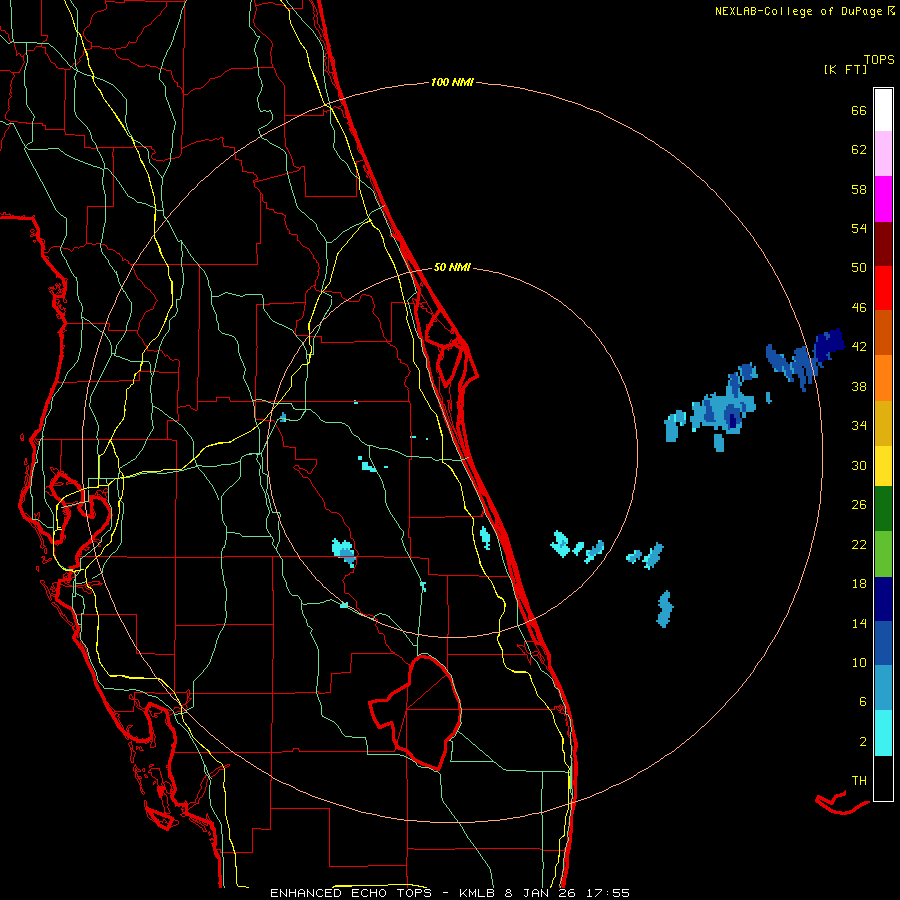The width and height of the screenshot is (900, 900).
Task: Select the bright red legend swatch
Action: (x=883, y=288)
